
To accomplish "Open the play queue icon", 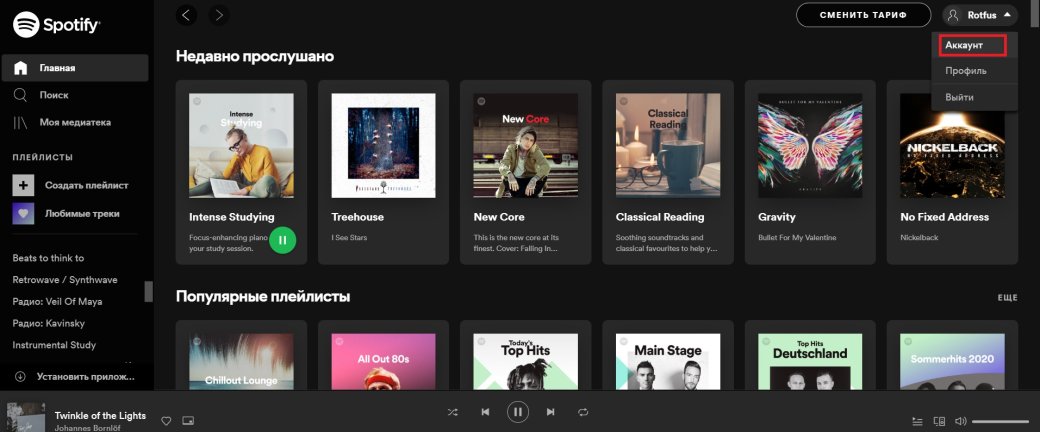I will 917,421.
